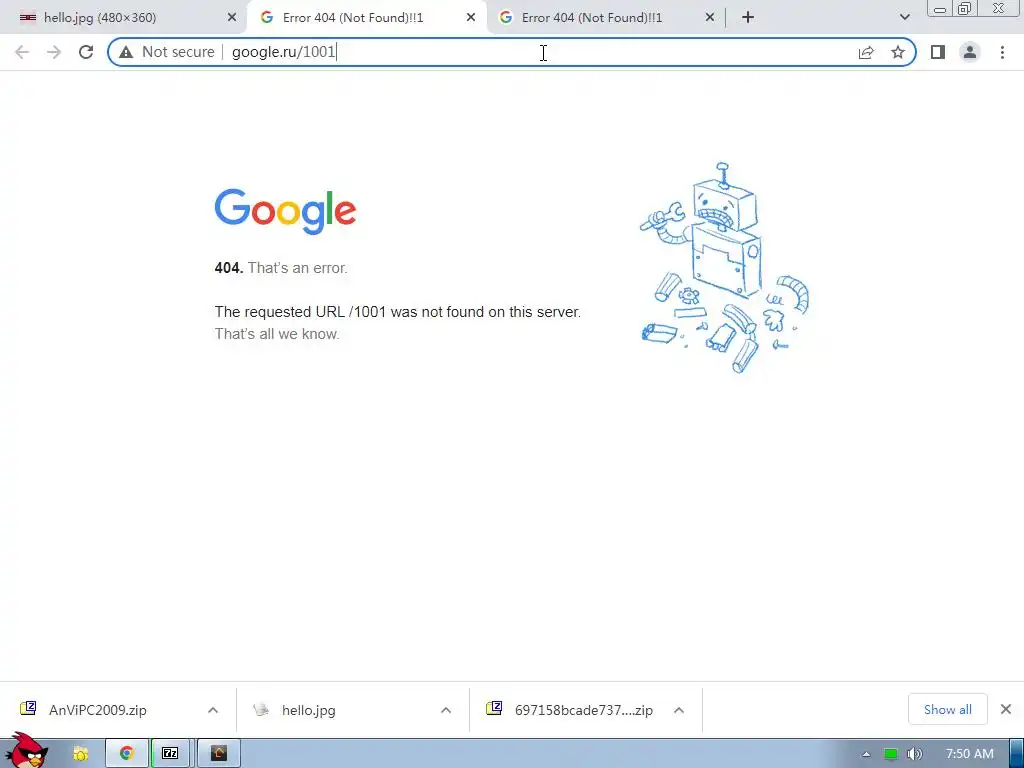Screen dimensions: 1024x768
Task: Click the Google logo
Action: 285,211
